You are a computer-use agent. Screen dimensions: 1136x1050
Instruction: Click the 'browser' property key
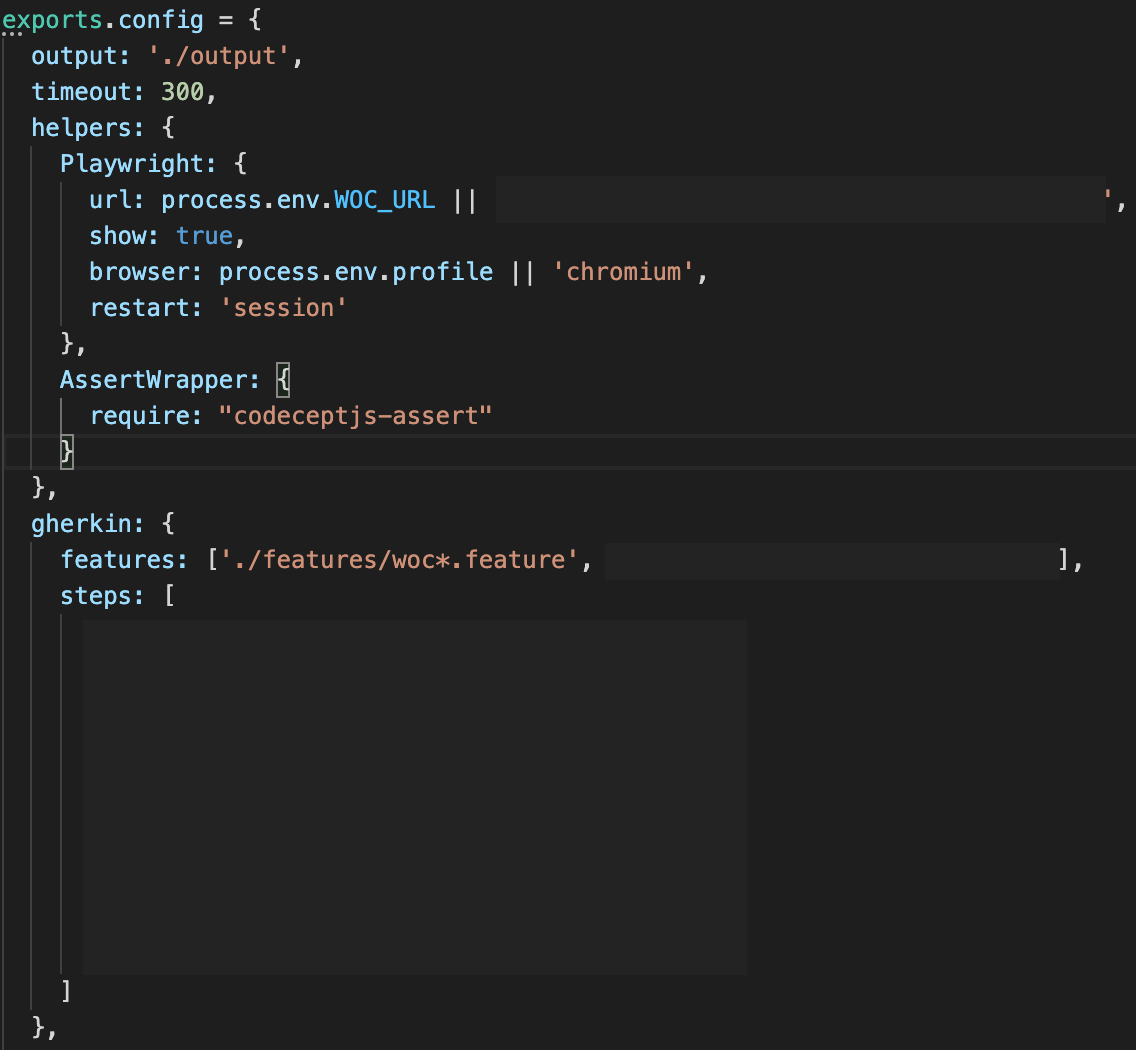(139, 272)
